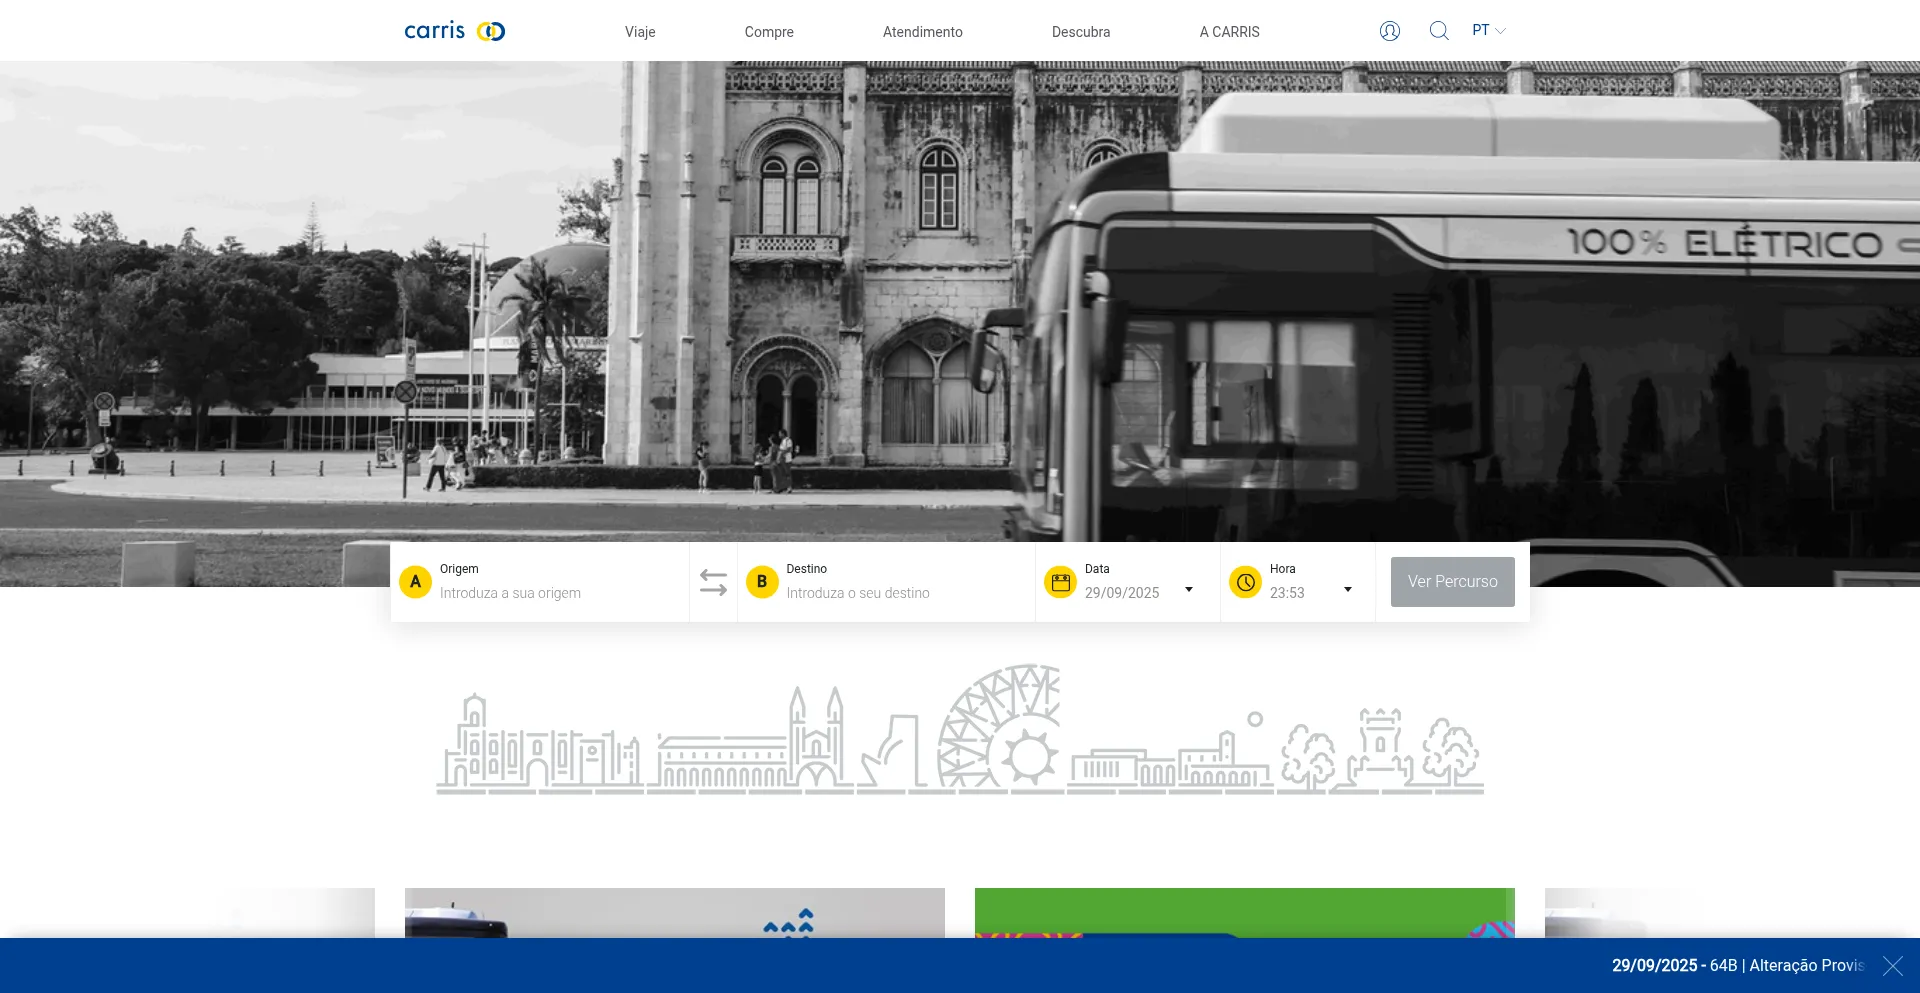Open the 64B Alteração Provis alert link
The image size is (1920, 993).
coord(1738,966)
